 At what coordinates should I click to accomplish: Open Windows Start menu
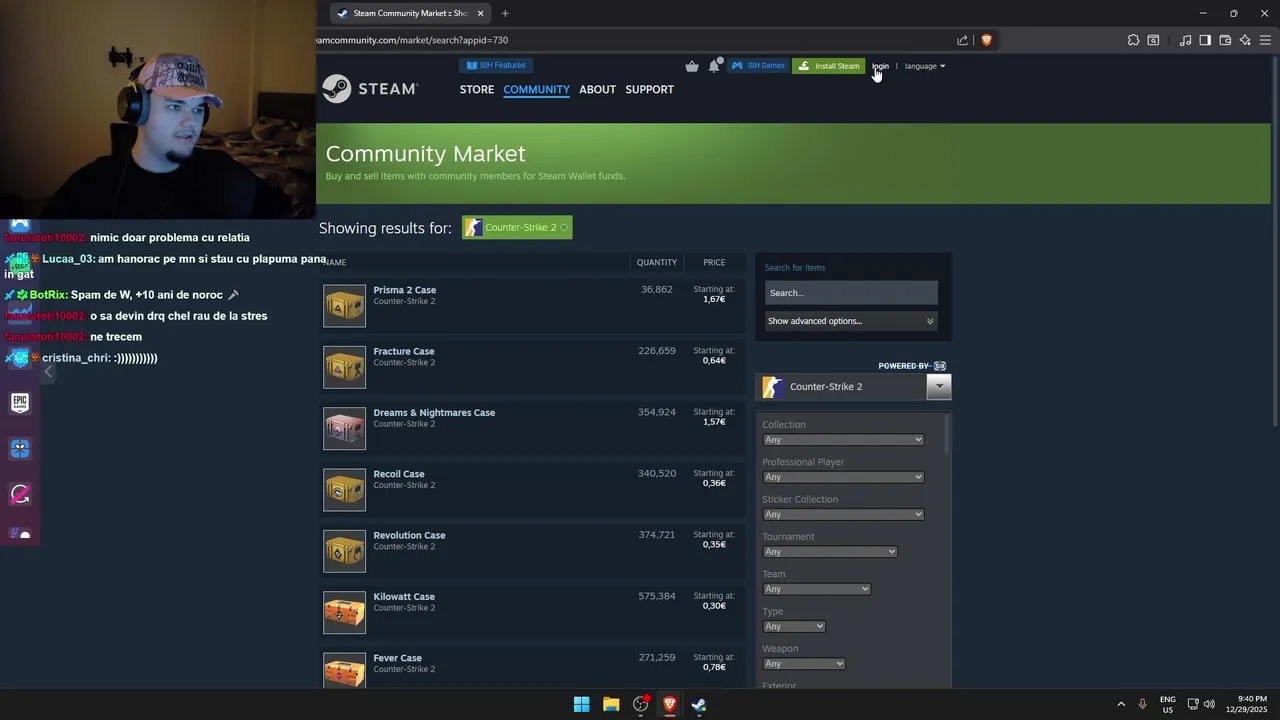click(581, 704)
